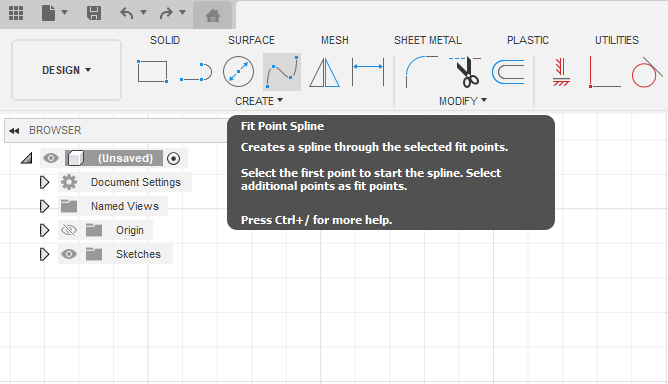The image size is (668, 384).
Task: Choose the Center Diameter Circle tool
Action: pos(238,71)
